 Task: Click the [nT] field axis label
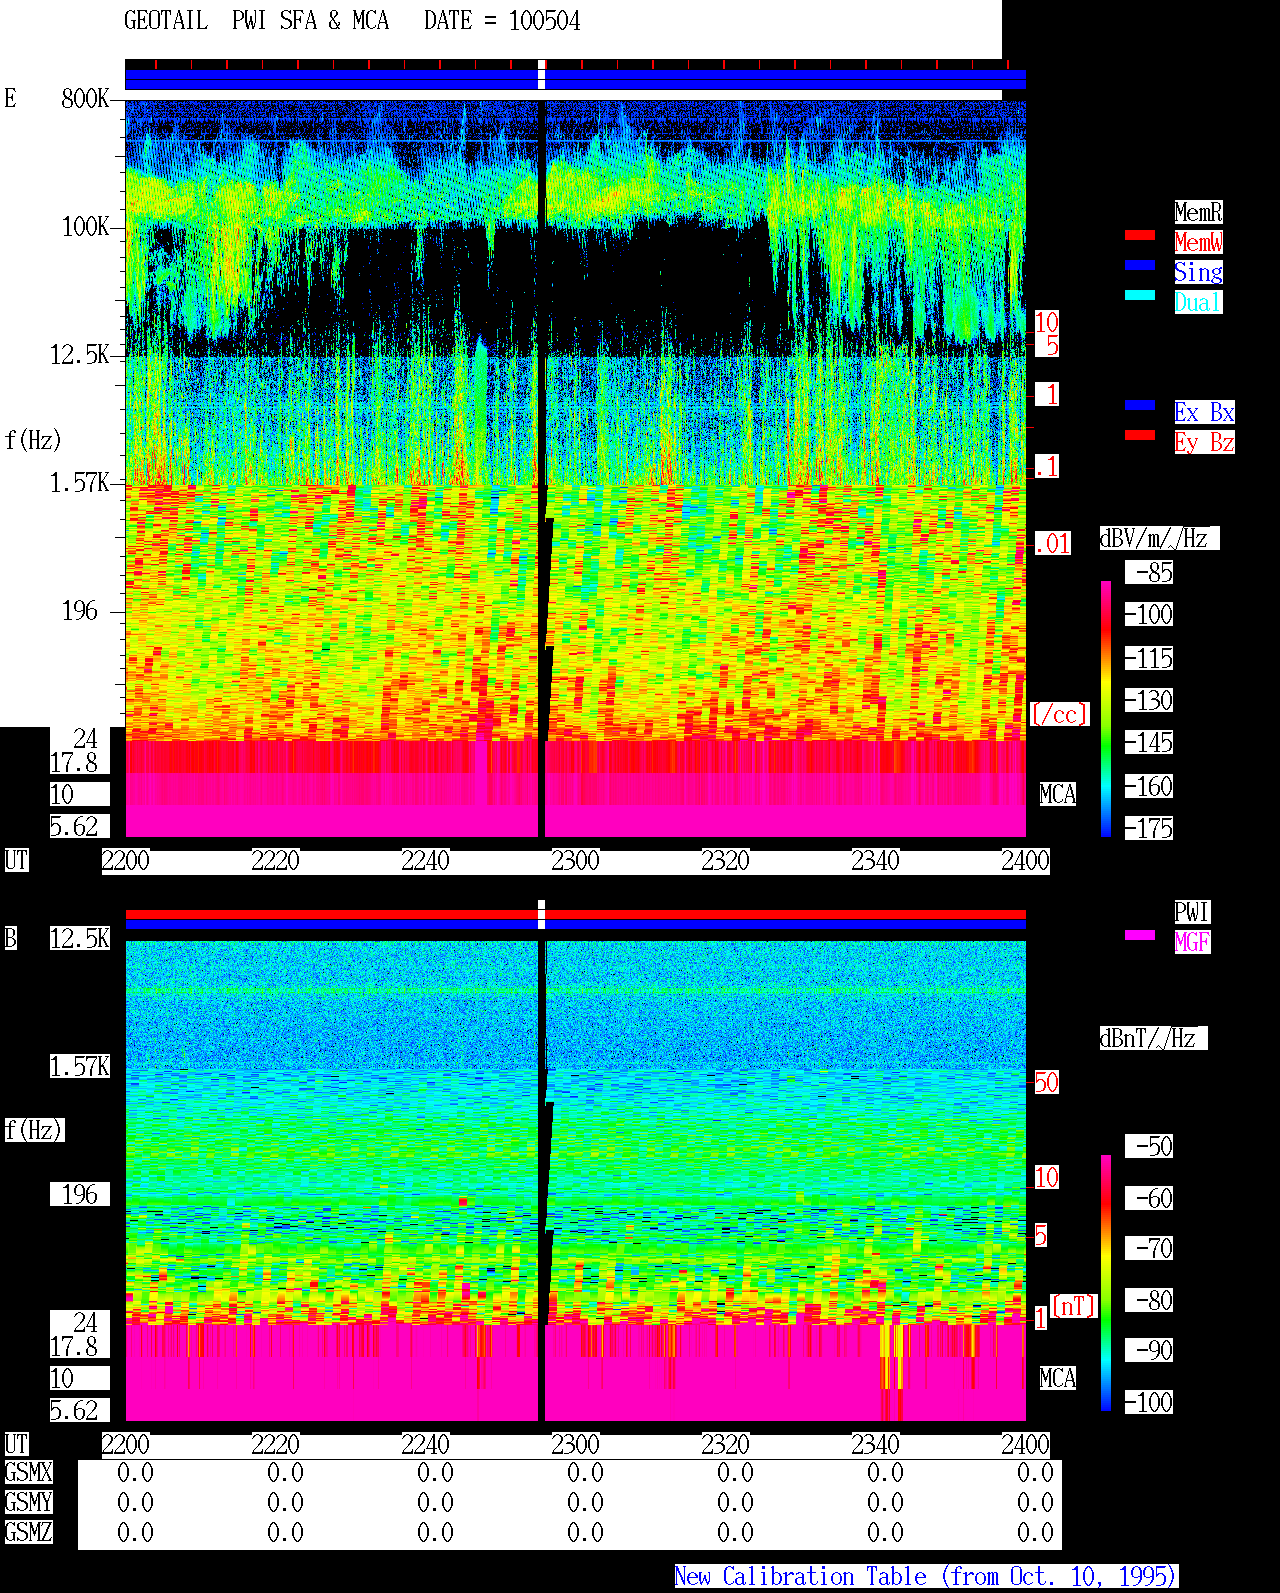1074,1306
